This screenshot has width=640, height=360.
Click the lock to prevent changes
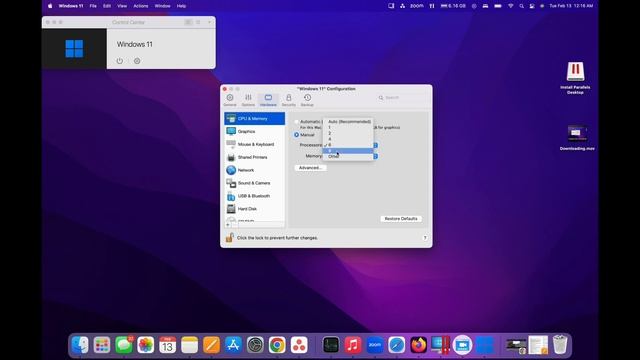229,238
